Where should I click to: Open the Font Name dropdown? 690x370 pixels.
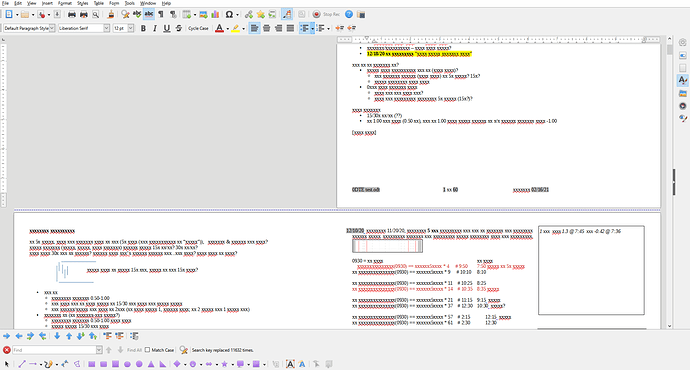(106, 28)
